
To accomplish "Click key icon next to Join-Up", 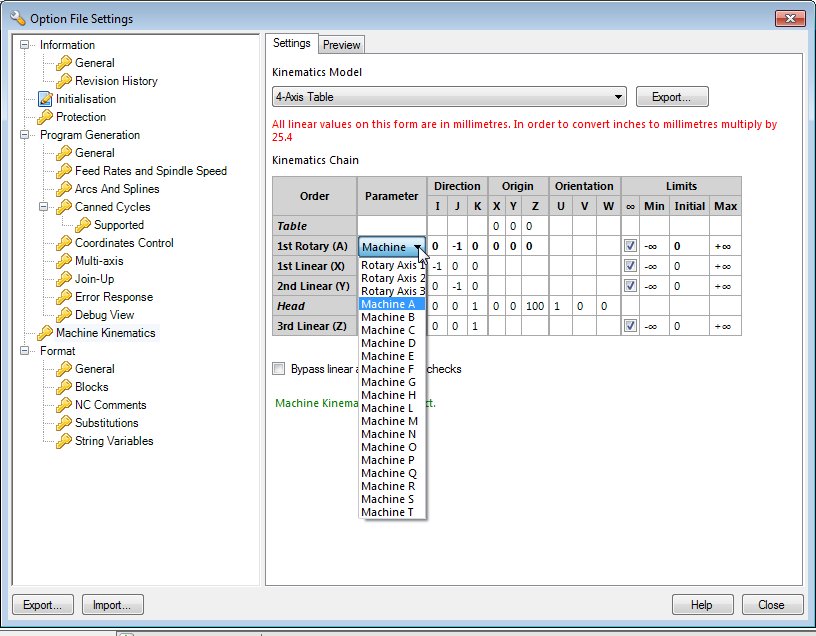I will 64,279.
